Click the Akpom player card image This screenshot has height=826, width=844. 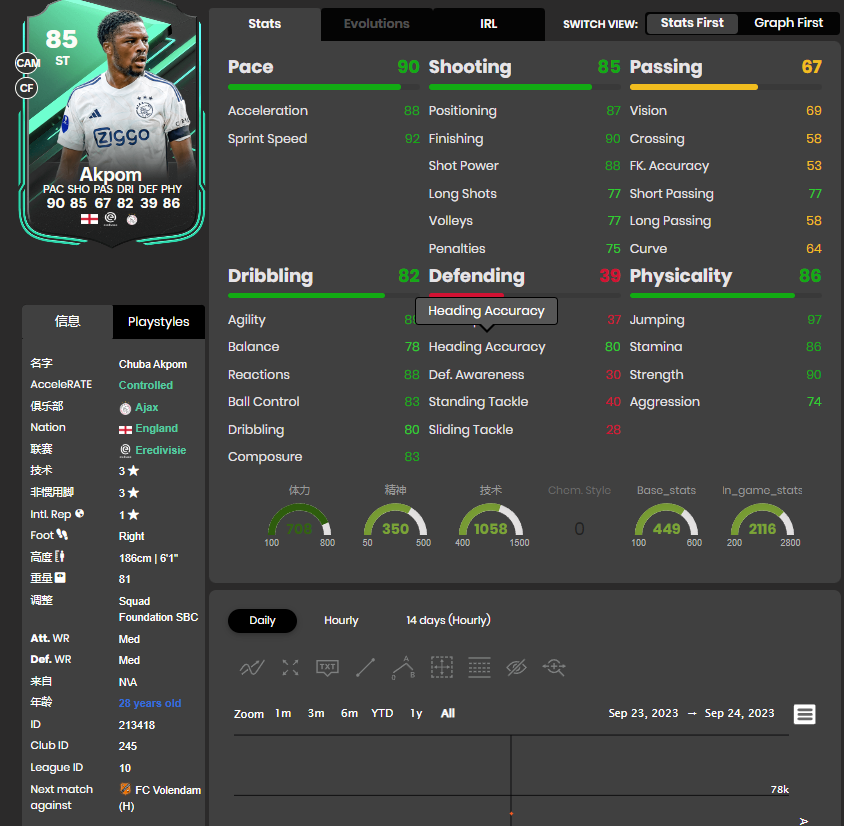click(x=111, y=124)
